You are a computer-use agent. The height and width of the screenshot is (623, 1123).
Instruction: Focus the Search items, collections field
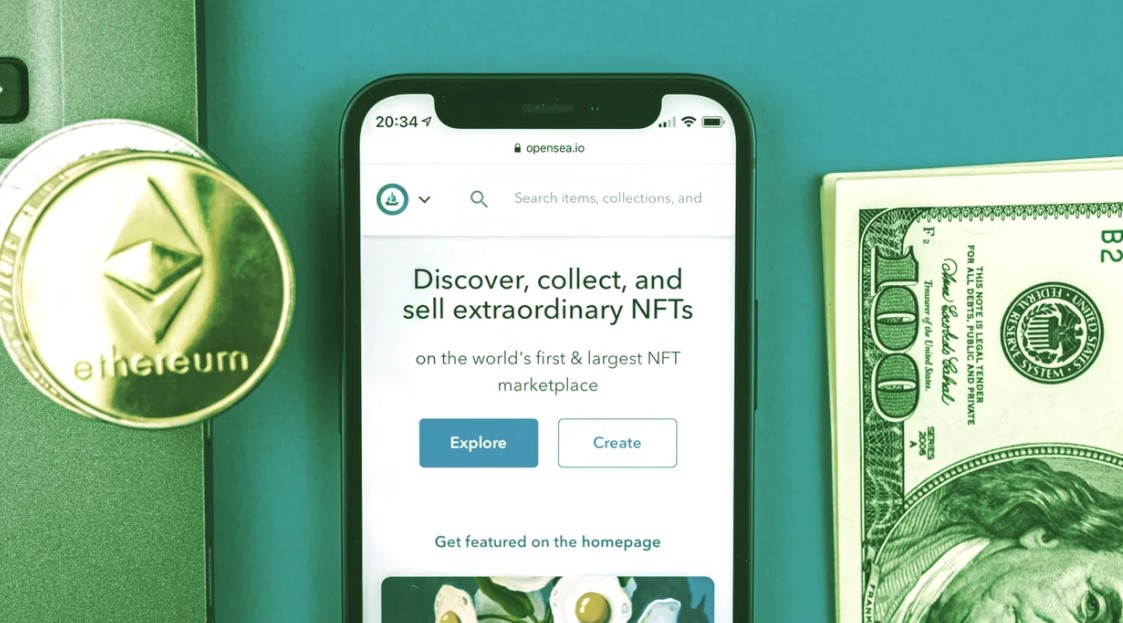pyautogui.click(x=588, y=198)
